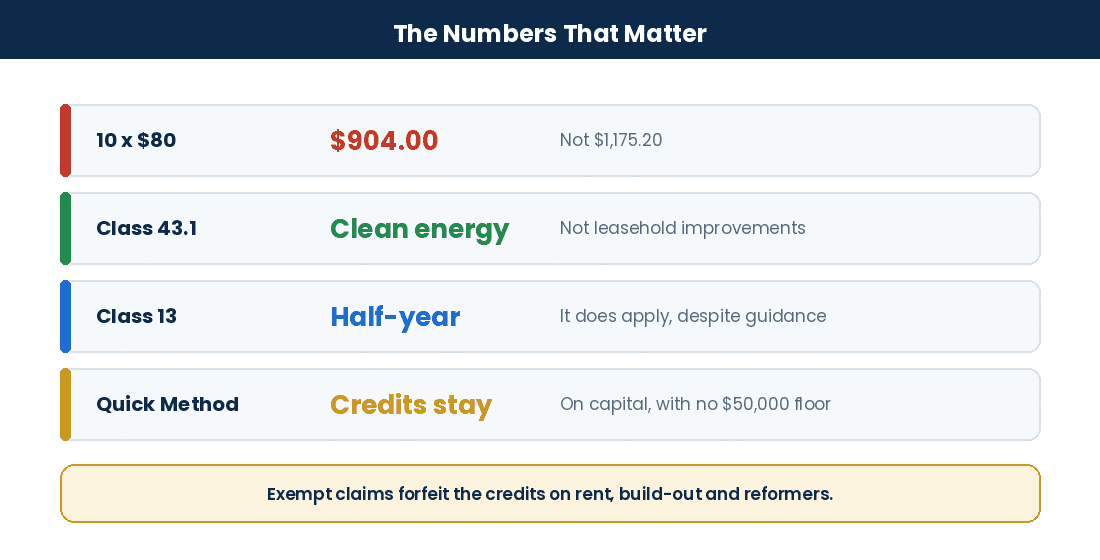Image resolution: width=1100 pixels, height=560 pixels.
Task: Click the green Clean energy text
Action: tap(420, 229)
